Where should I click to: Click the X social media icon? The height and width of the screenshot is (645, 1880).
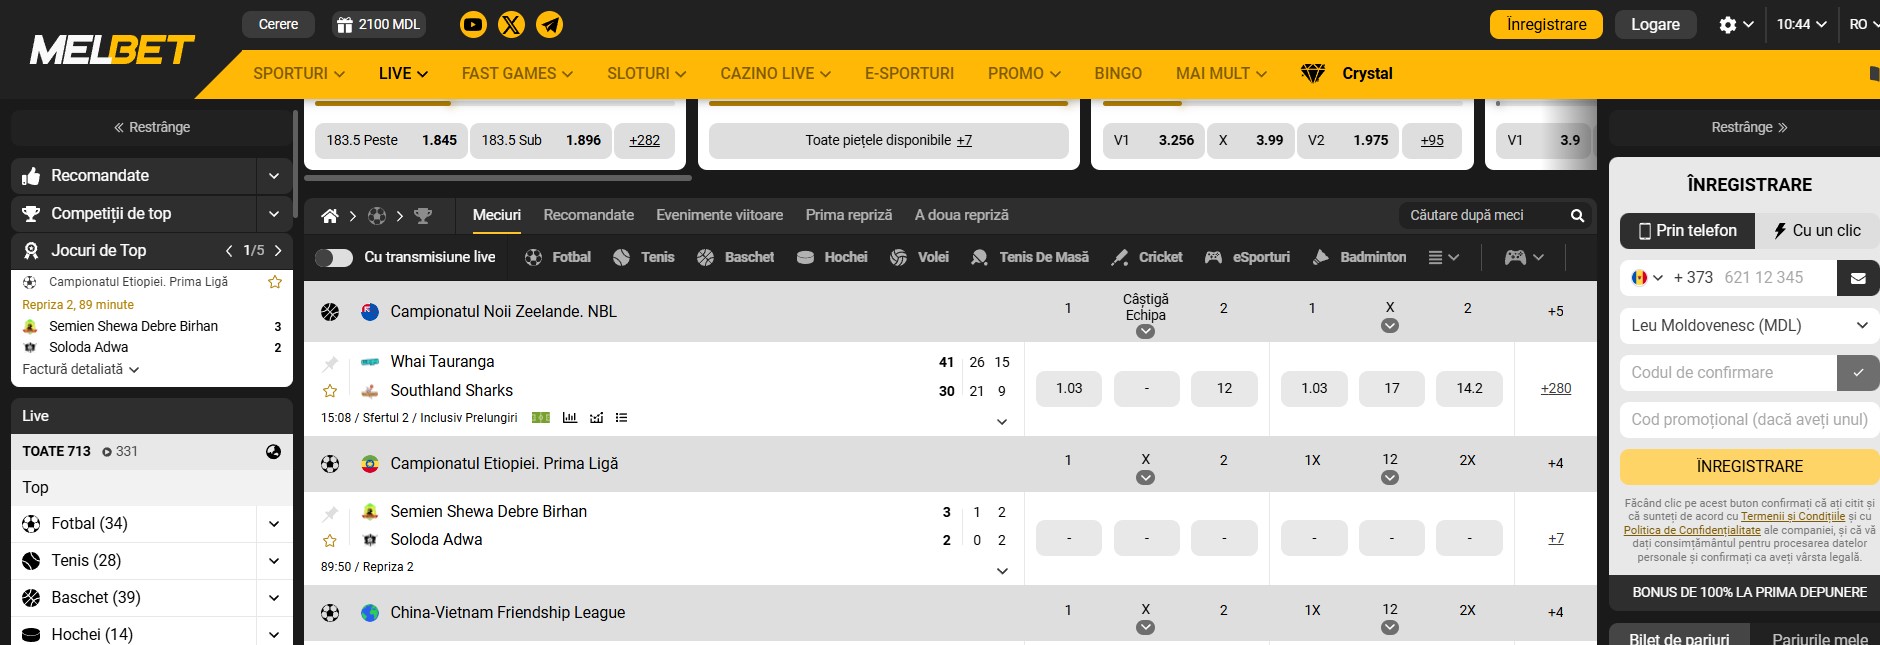tap(511, 25)
